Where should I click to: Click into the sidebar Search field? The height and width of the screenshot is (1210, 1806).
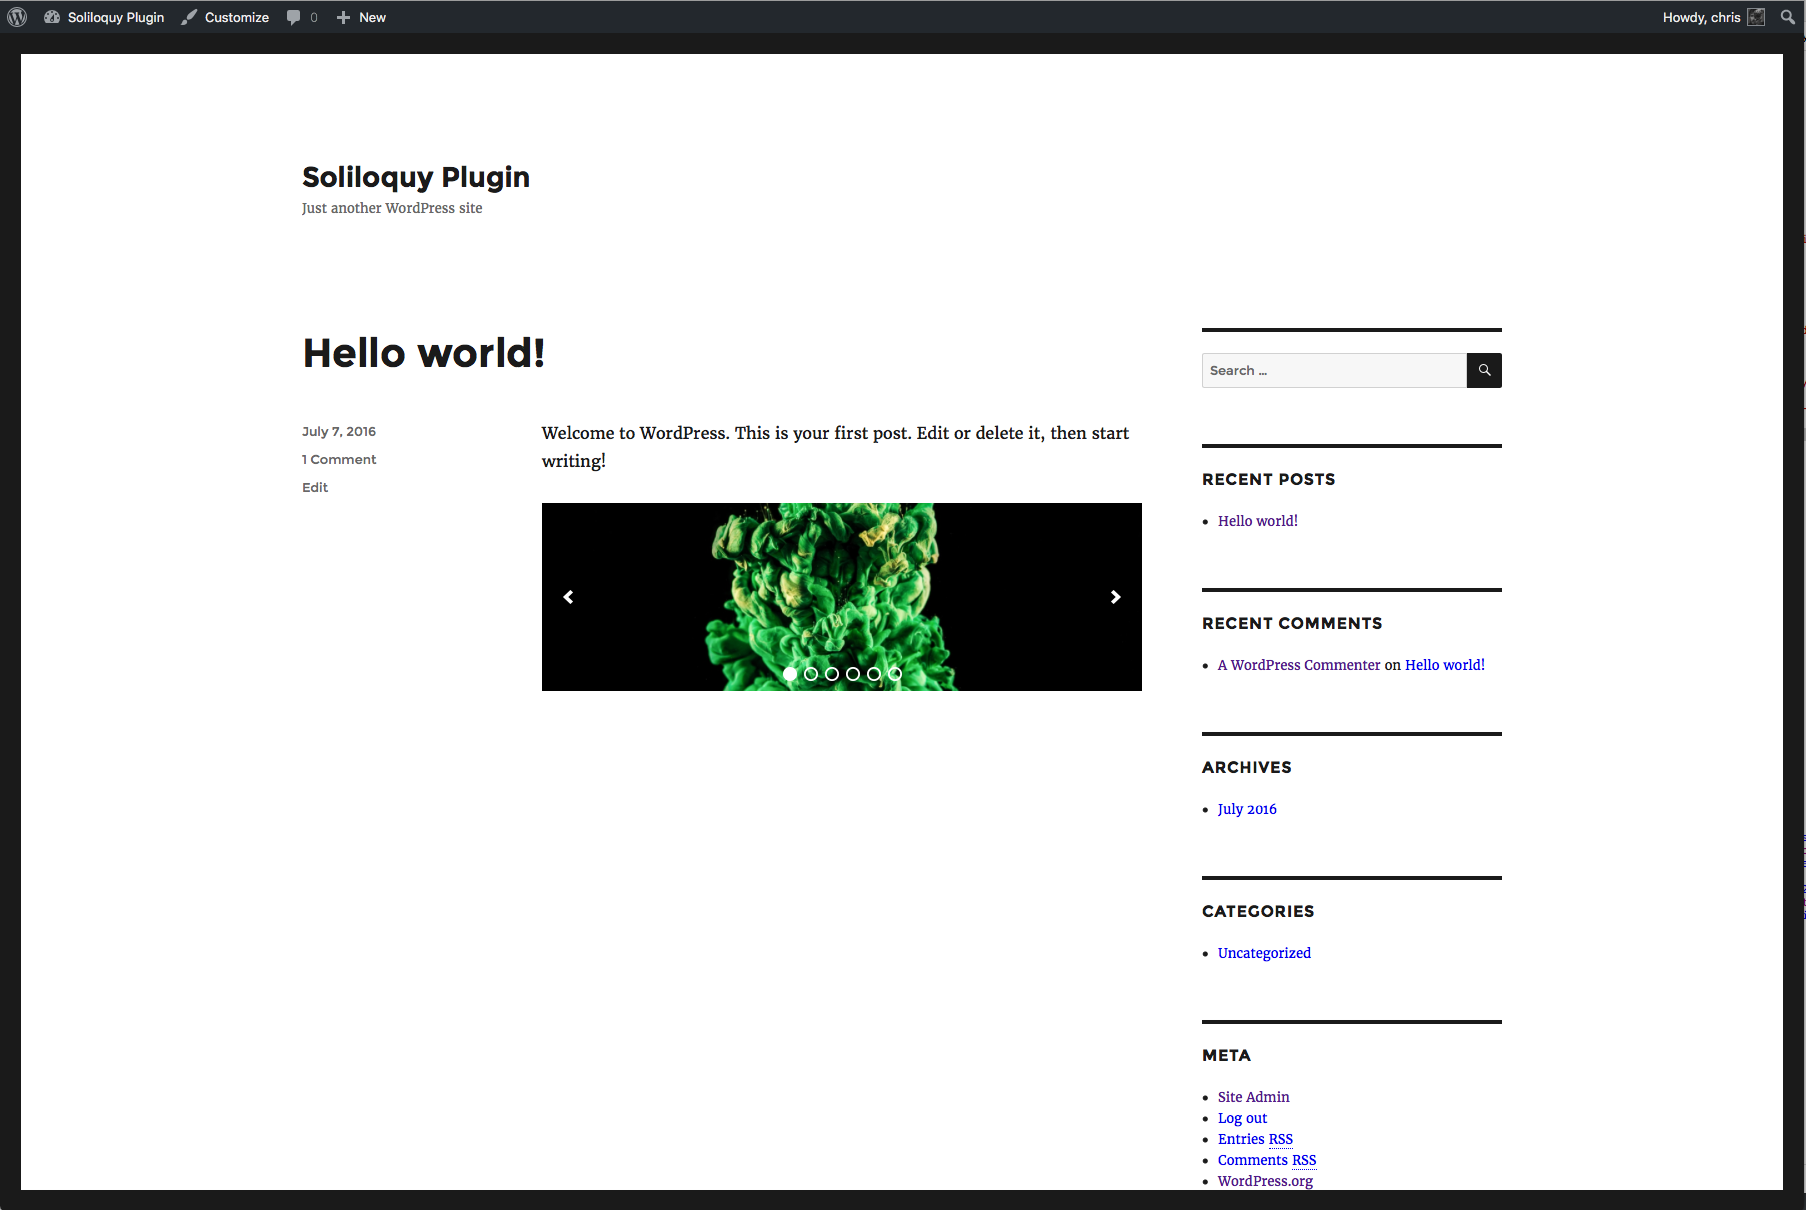tap(1334, 370)
